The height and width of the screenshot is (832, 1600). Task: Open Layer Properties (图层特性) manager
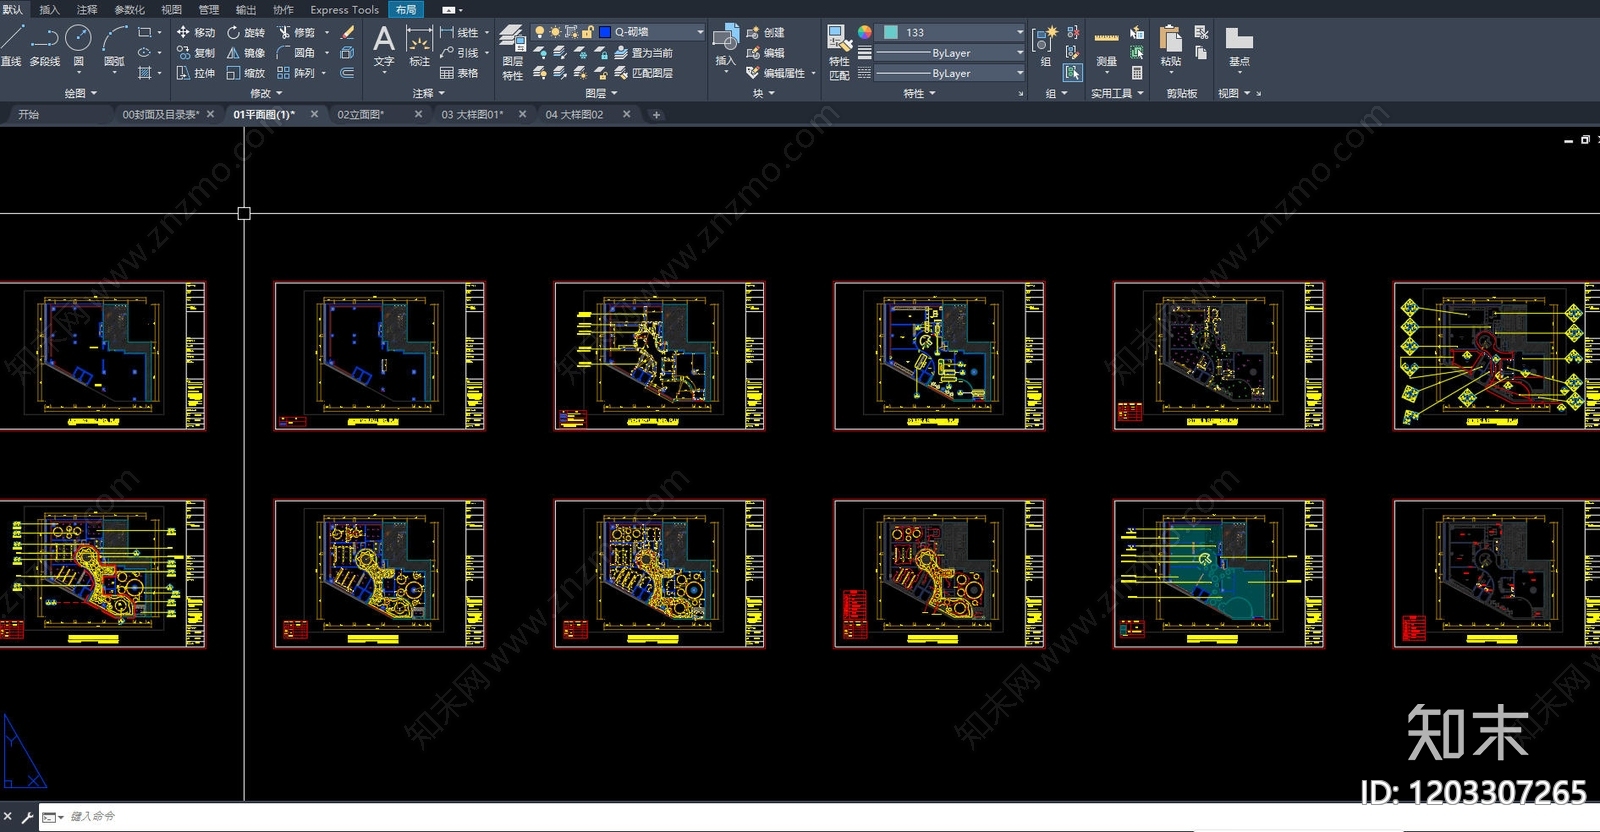coord(512,52)
